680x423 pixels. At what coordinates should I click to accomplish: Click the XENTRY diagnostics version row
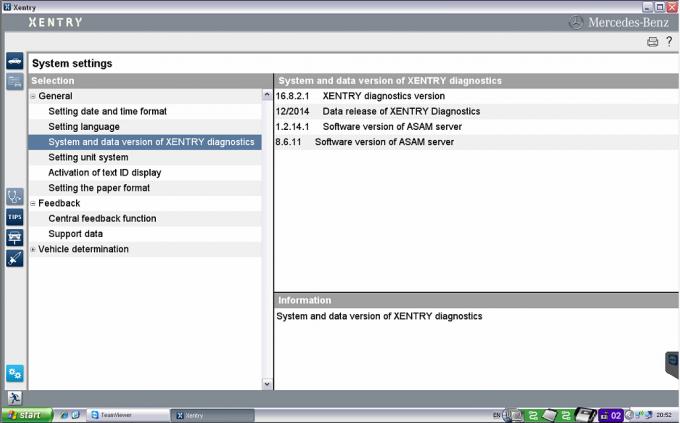pos(476,96)
